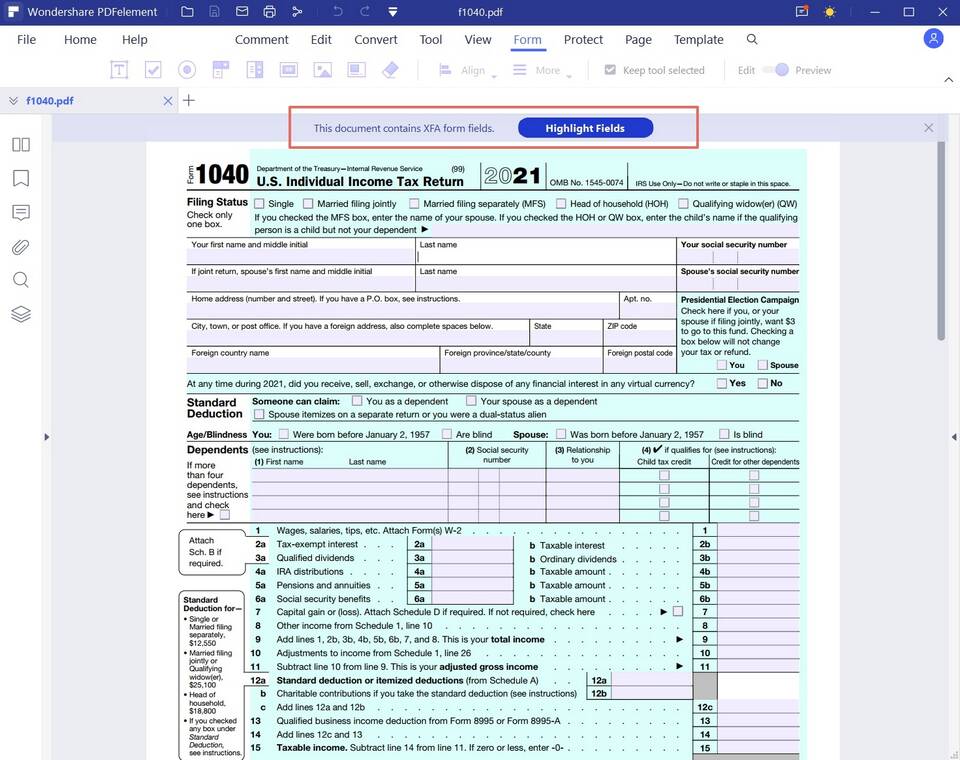960x760 pixels.
Task: Click the Share icon in title bar
Action: click(297, 12)
